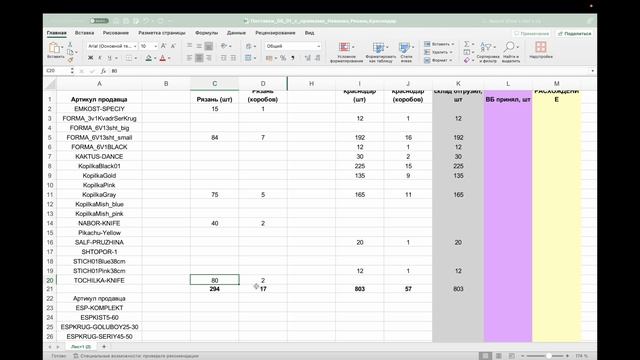Switch to the Формулы tab
Viewport: 640px width, 360px height.
[x=206, y=33]
